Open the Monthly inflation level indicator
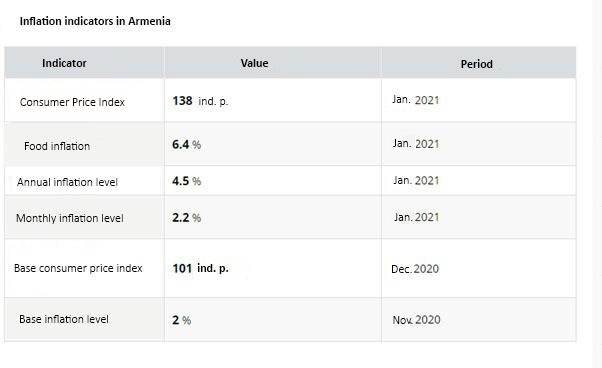Screen dimensions: 602x368 (69, 218)
